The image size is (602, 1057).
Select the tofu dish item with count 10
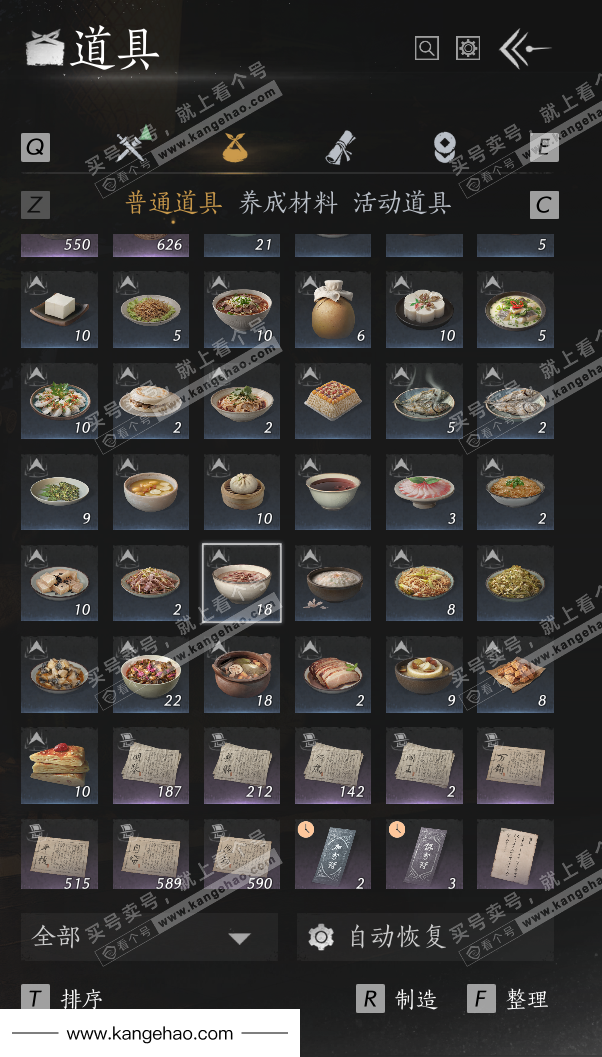[x=59, y=310]
